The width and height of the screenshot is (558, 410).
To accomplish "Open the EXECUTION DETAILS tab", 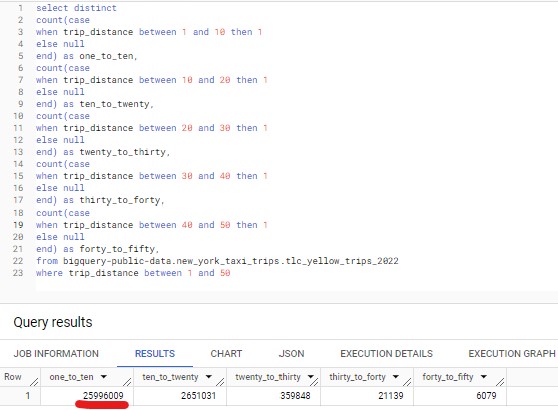I will tap(386, 353).
